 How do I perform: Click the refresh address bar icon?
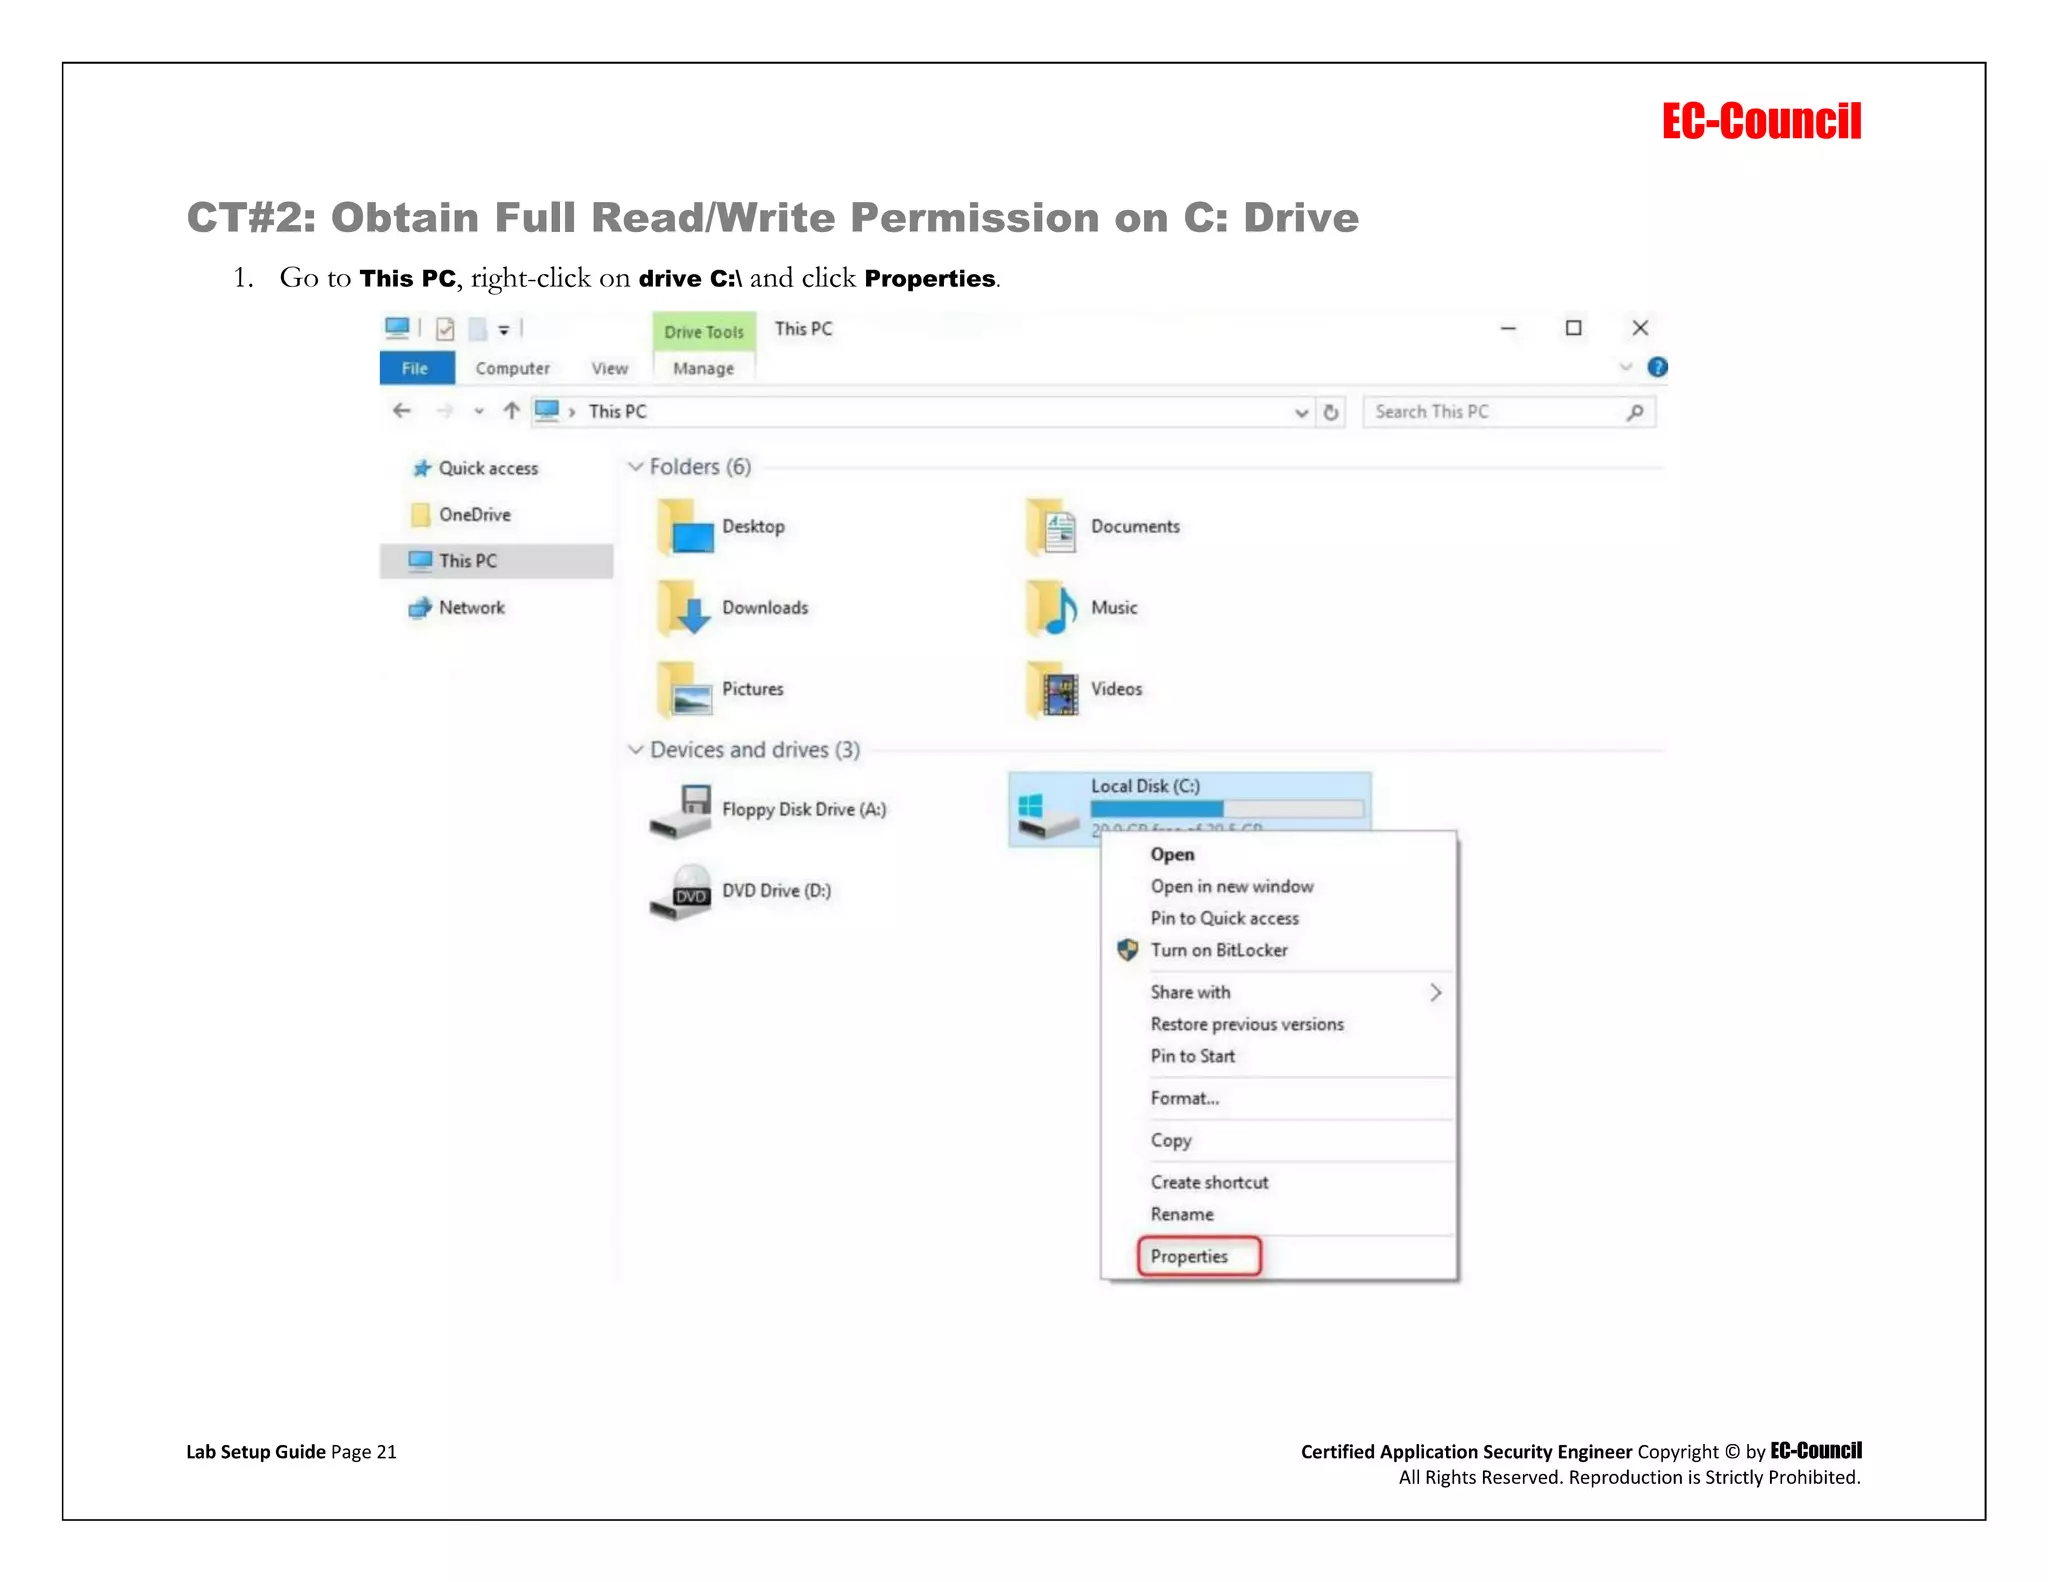click(x=1331, y=412)
